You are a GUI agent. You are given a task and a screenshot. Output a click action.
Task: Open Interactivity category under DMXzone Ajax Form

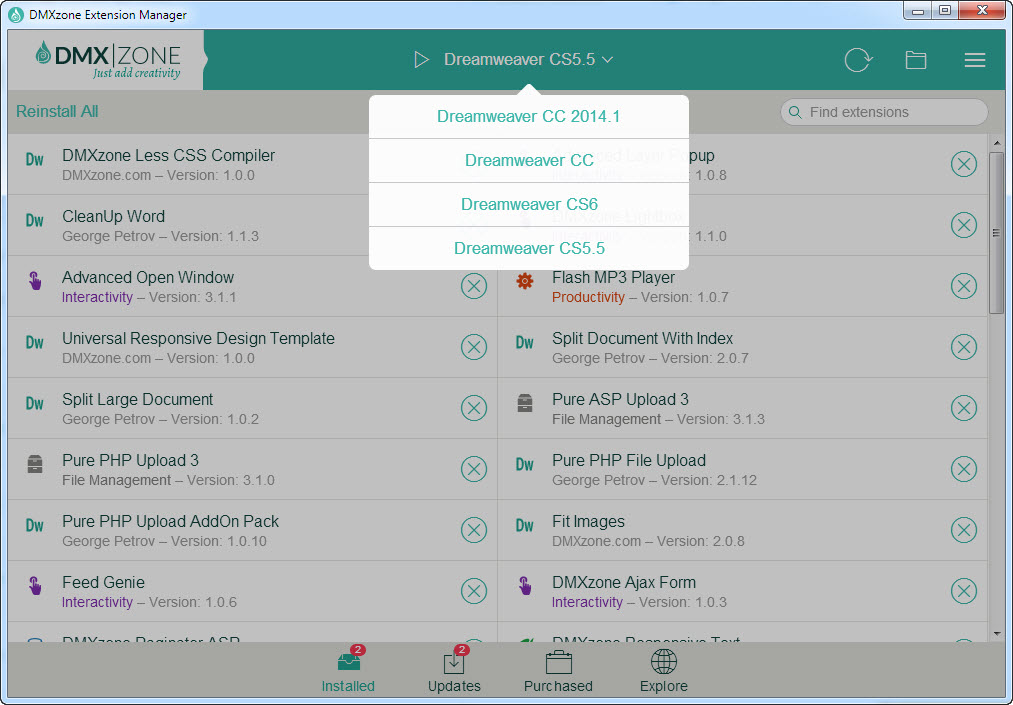tap(587, 602)
